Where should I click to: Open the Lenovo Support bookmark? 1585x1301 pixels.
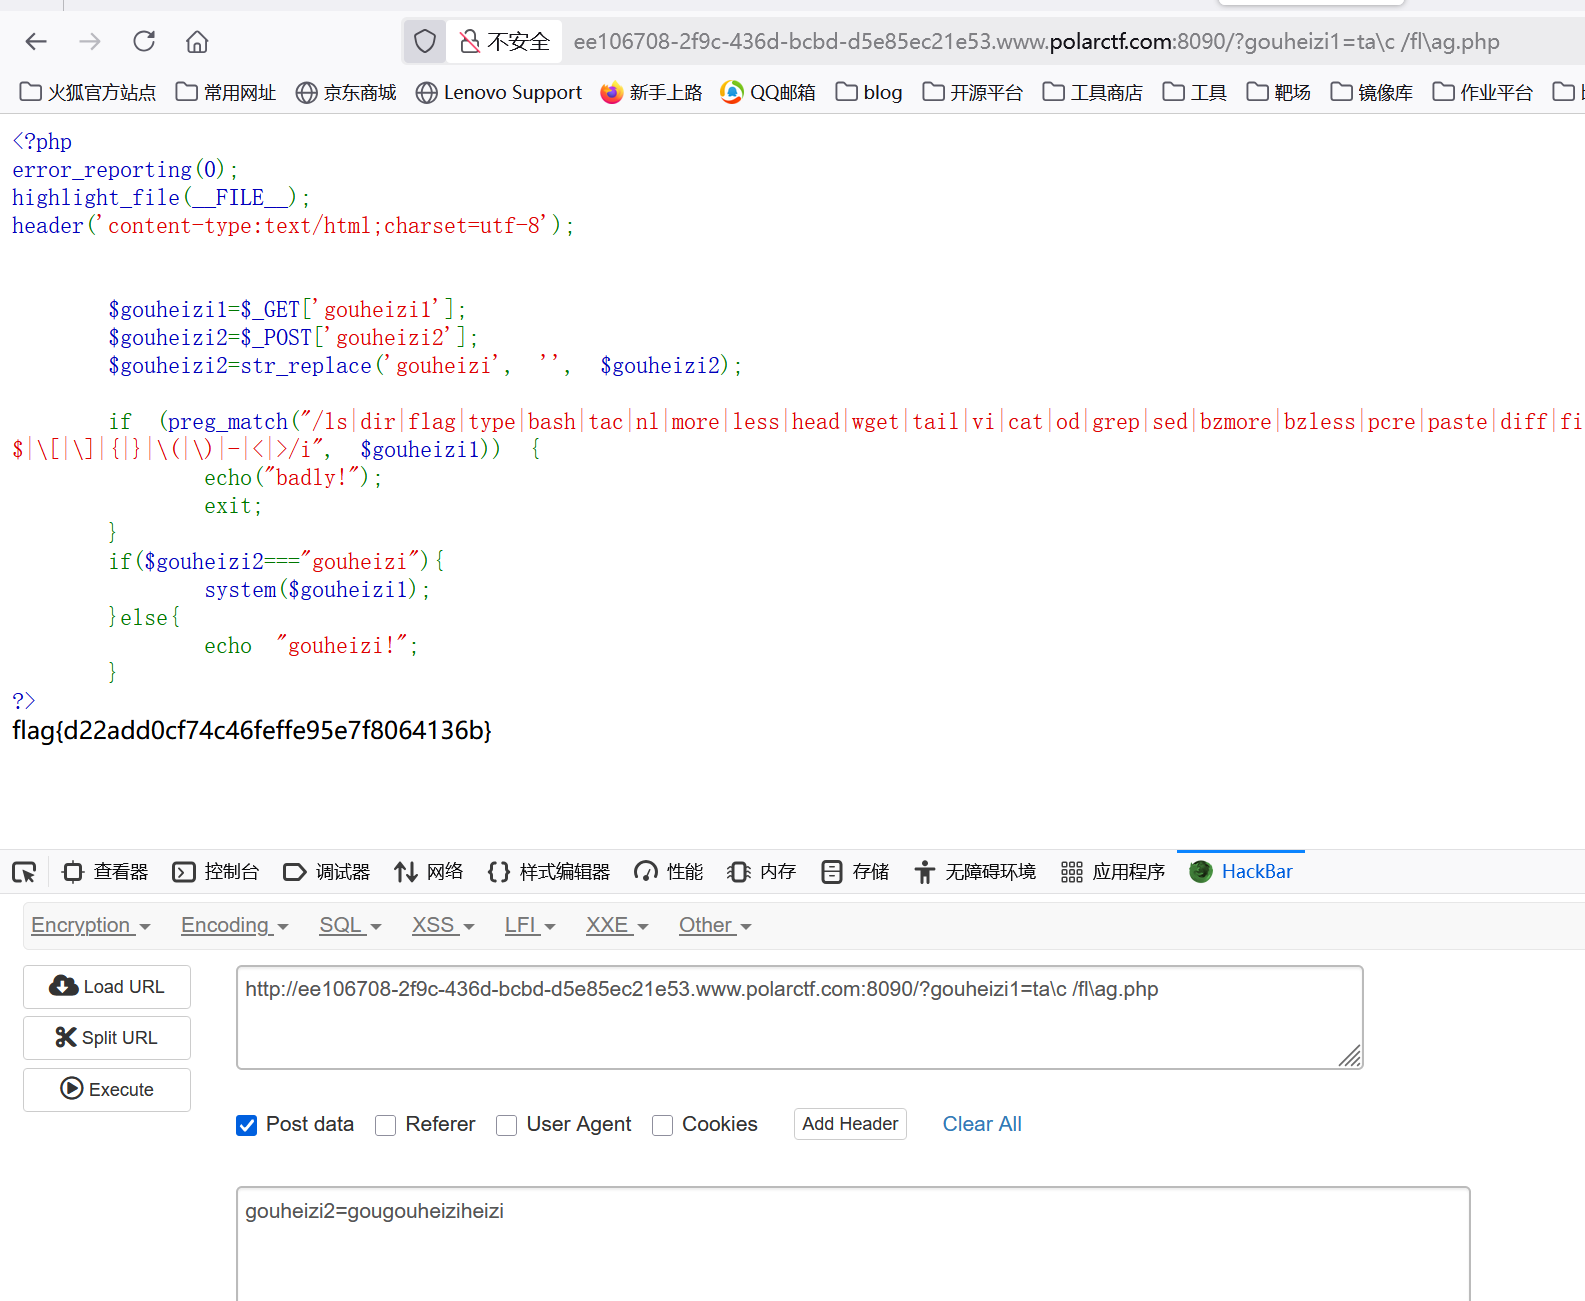498,92
